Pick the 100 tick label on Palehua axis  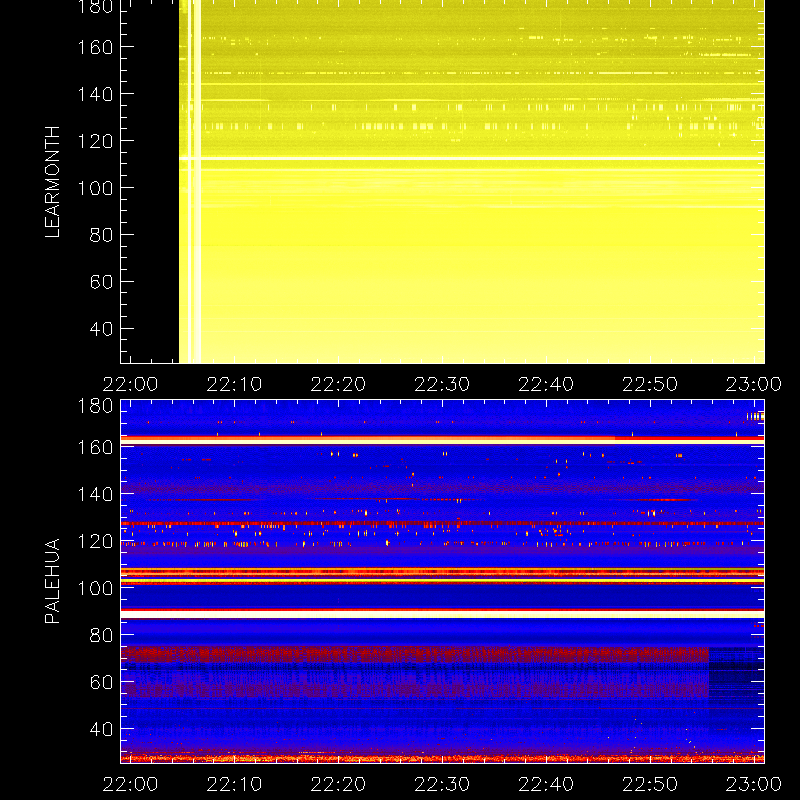[95, 588]
